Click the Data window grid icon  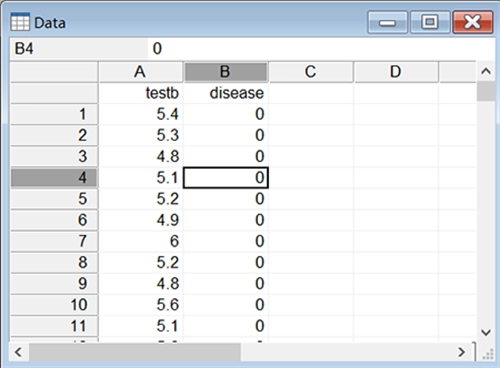pyautogui.click(x=20, y=22)
